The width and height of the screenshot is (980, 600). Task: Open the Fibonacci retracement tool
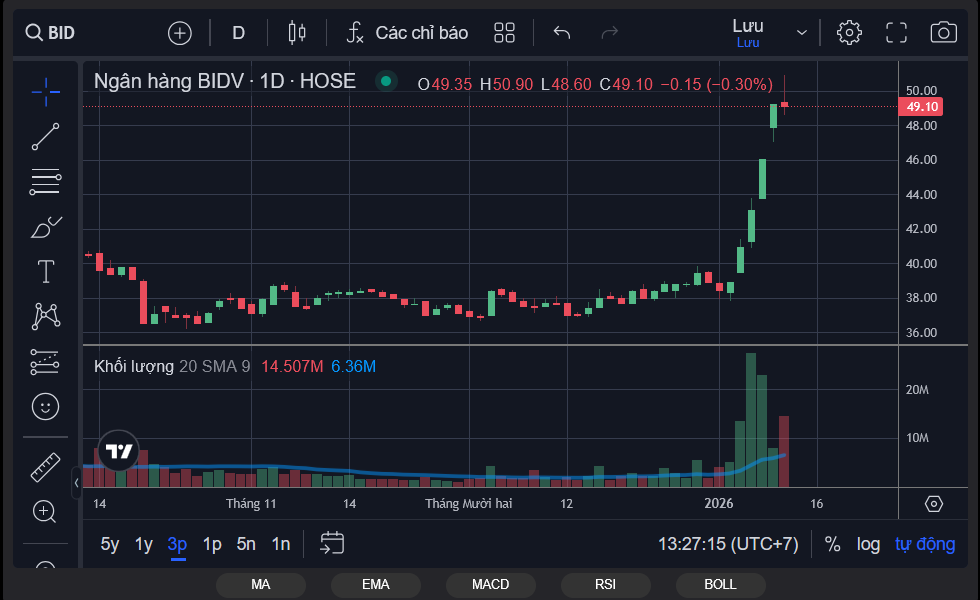coord(45,182)
